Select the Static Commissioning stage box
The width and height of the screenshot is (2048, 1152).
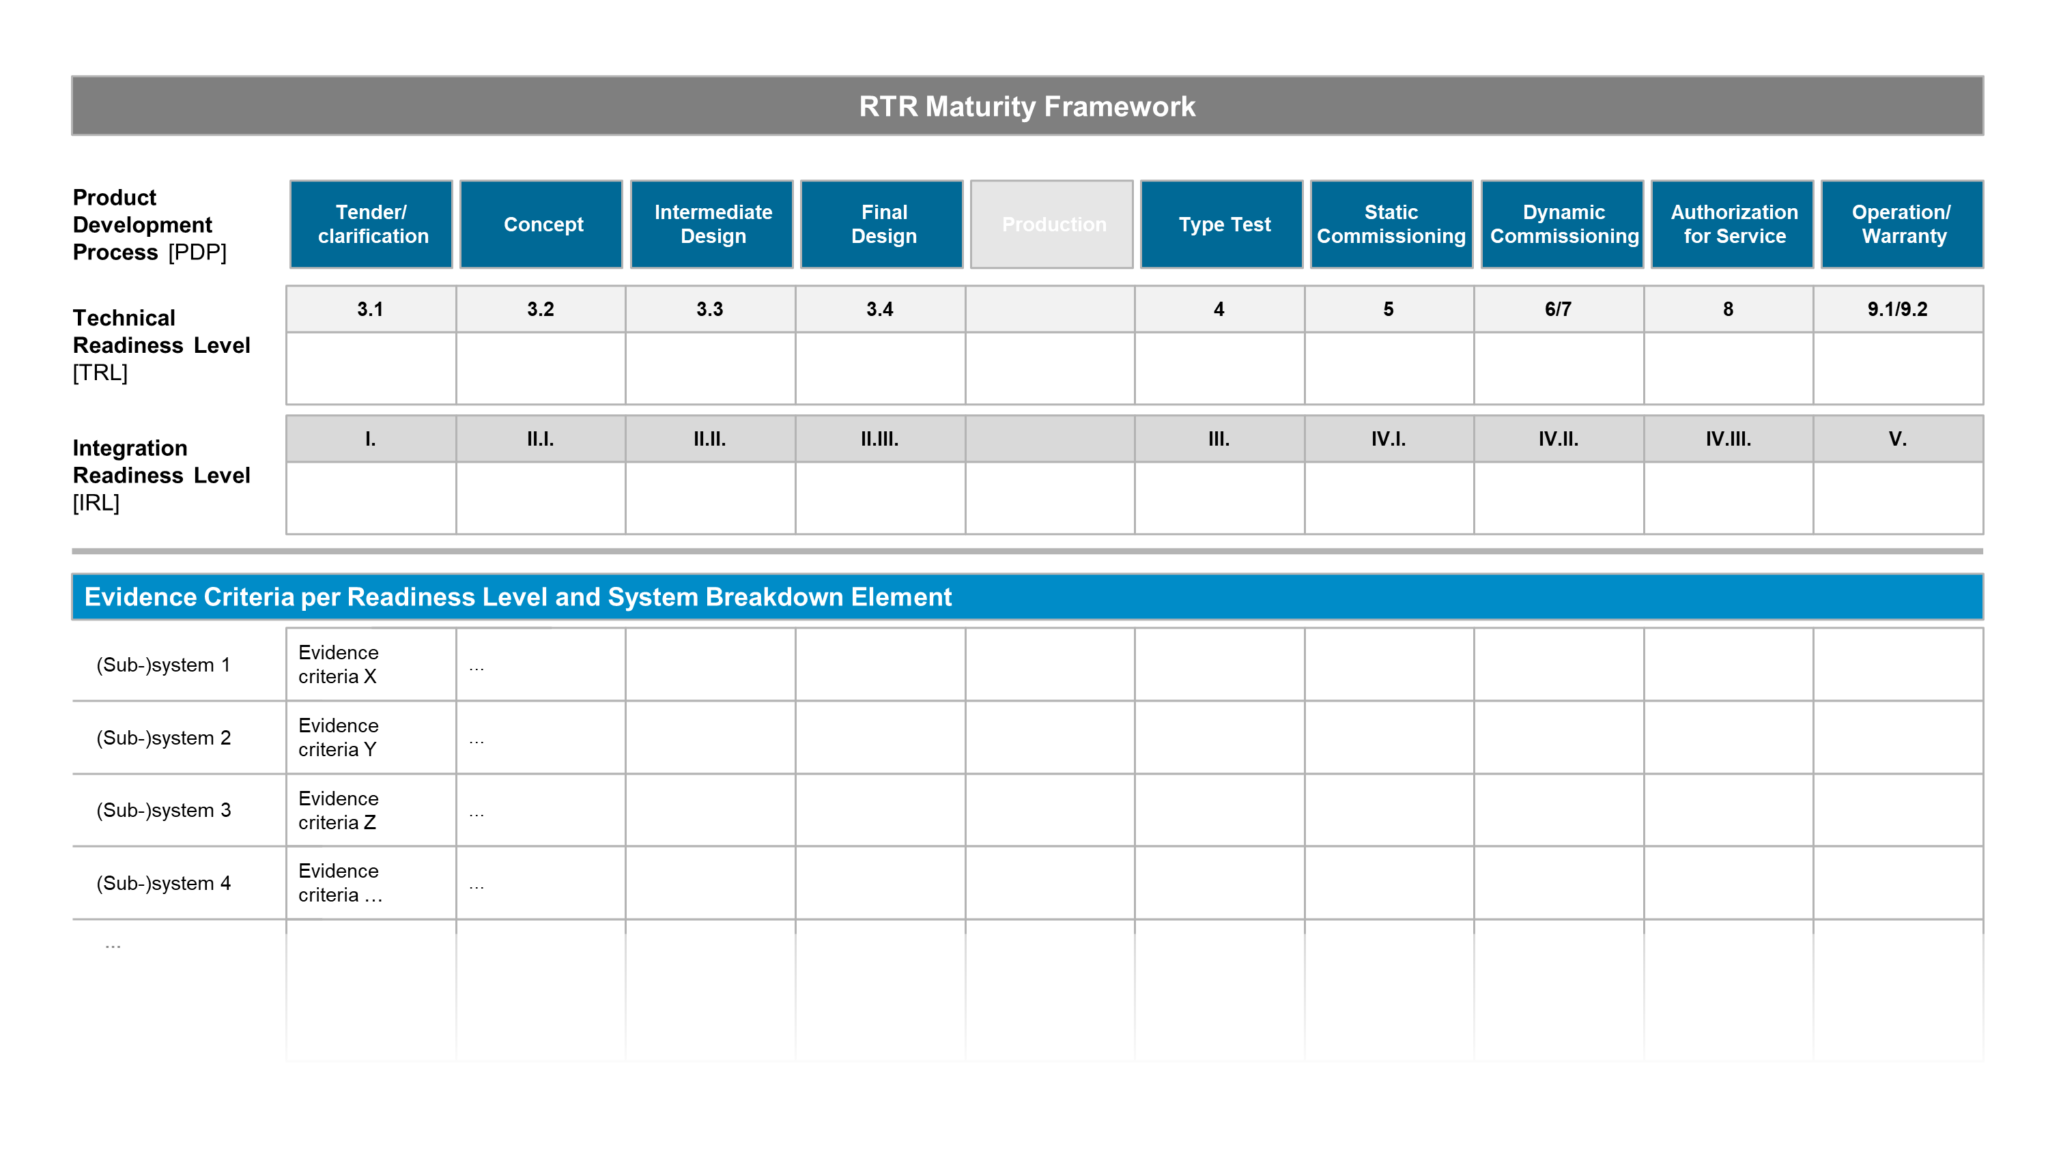click(x=1391, y=224)
